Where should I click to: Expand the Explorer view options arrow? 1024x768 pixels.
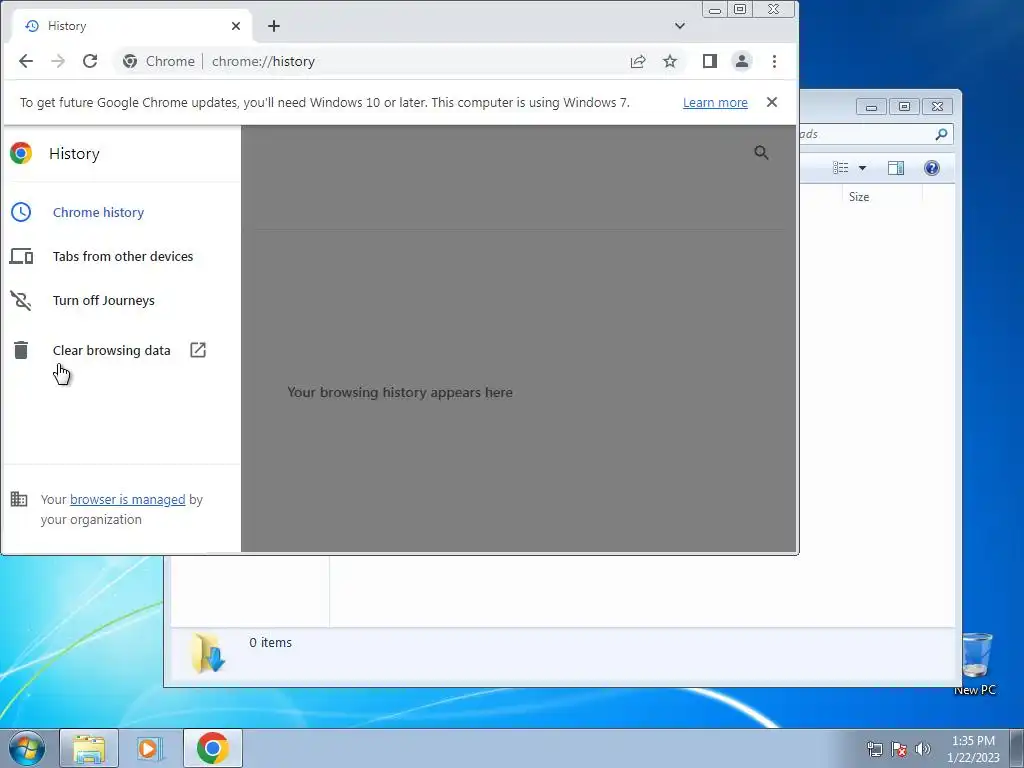click(x=862, y=168)
